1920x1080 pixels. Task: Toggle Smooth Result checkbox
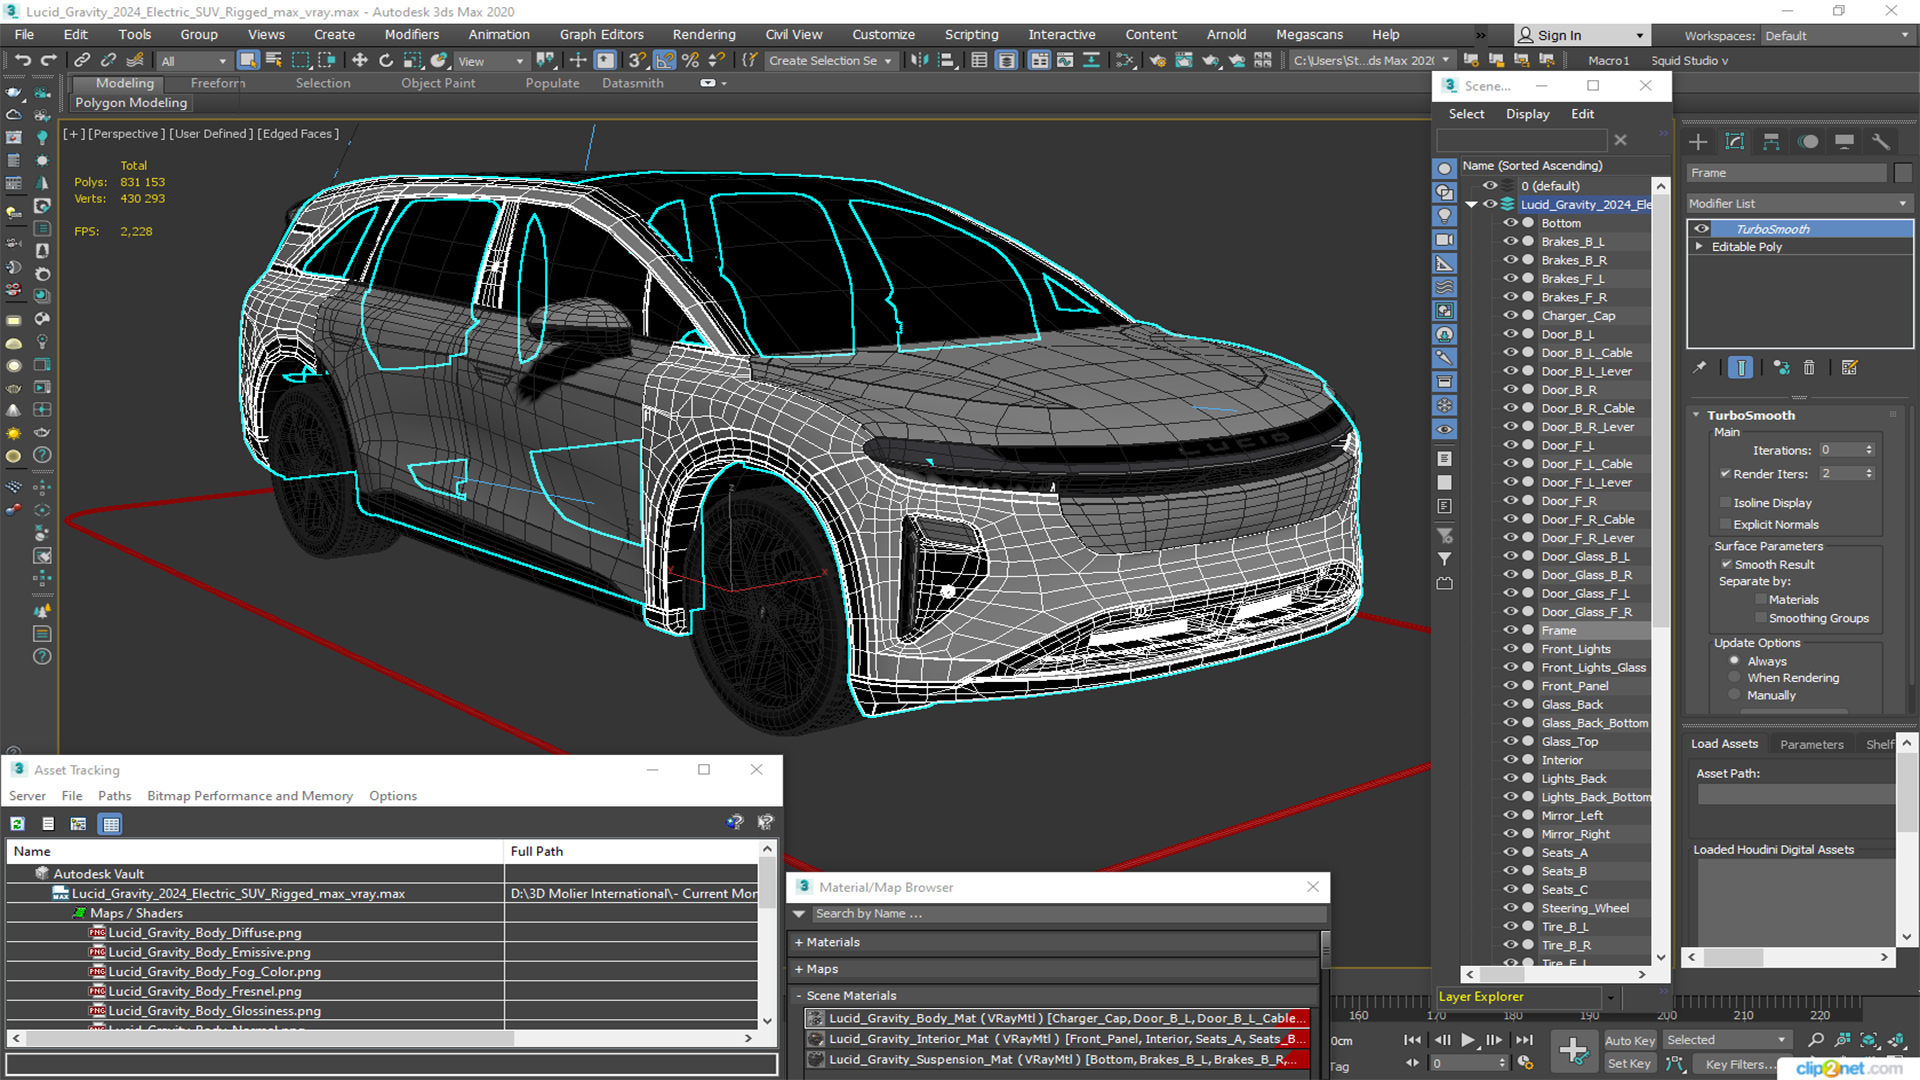tap(1726, 565)
